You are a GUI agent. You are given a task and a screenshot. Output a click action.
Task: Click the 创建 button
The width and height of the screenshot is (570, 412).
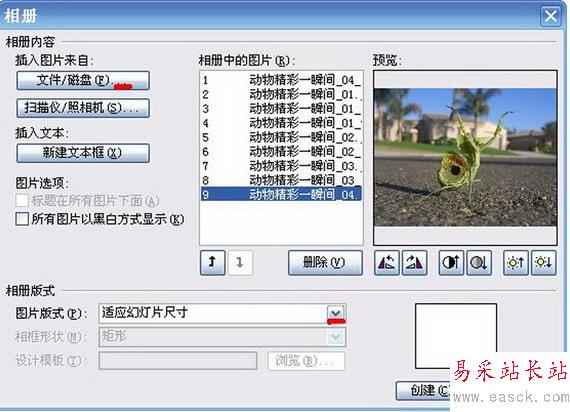click(x=424, y=391)
